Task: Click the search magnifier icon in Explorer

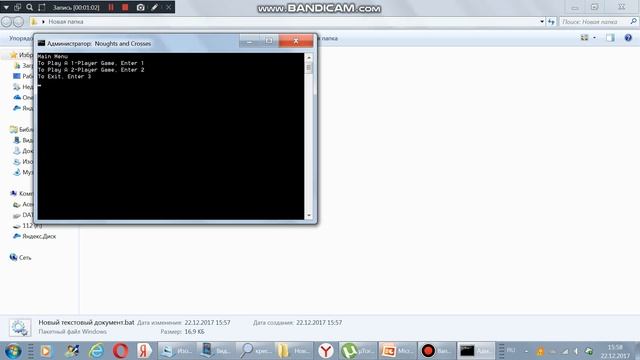Action: click(633, 21)
